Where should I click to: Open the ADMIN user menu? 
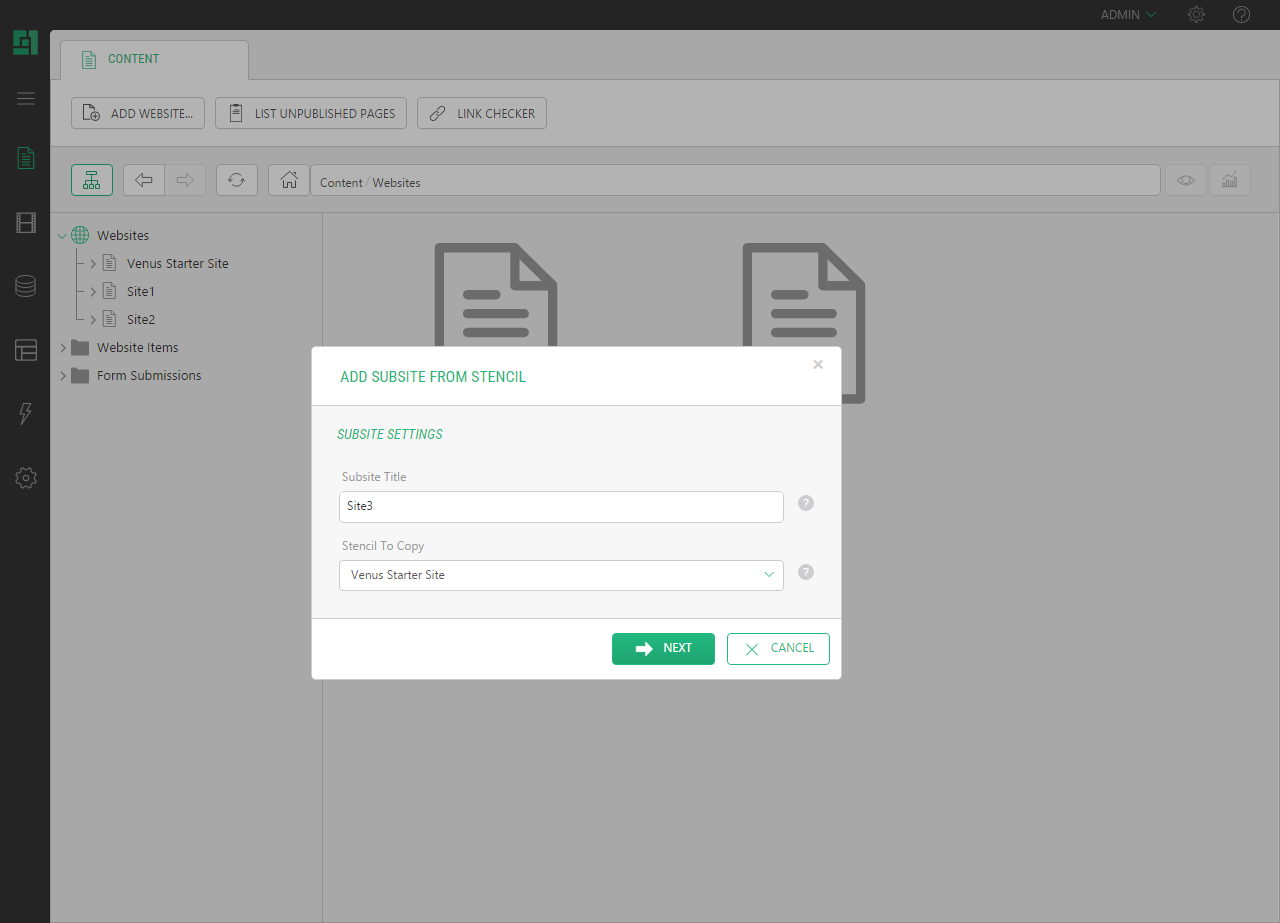tap(1128, 15)
